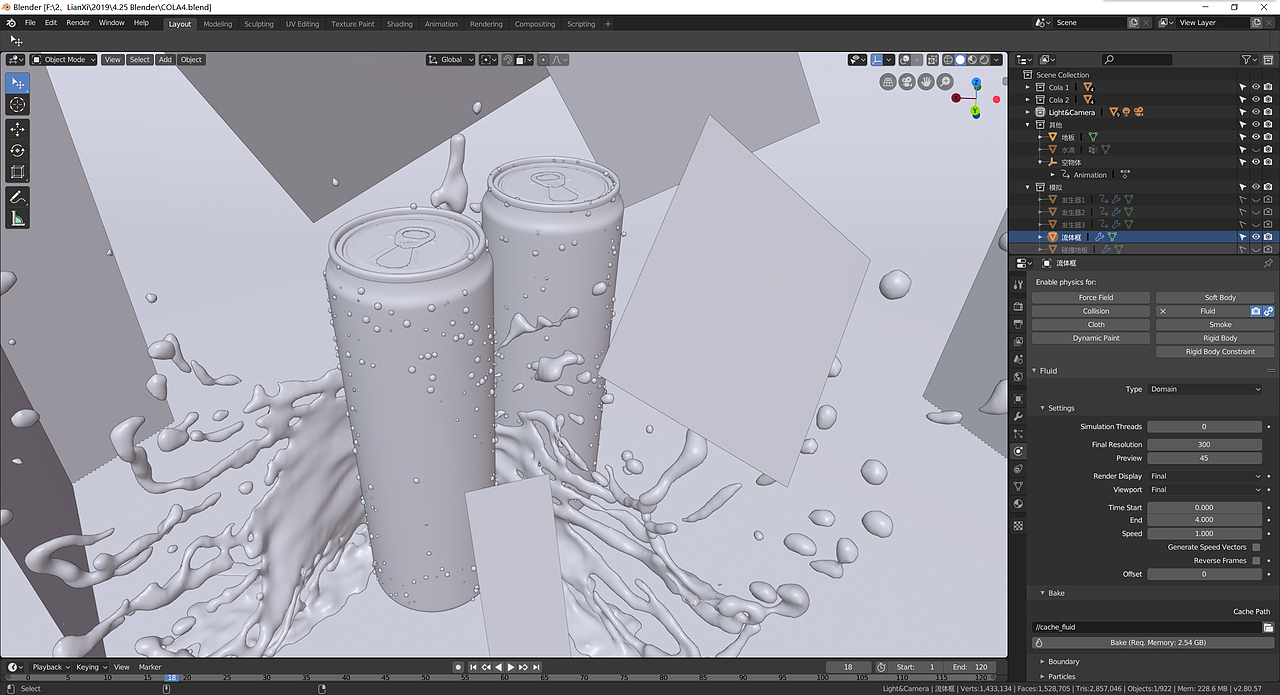The height and width of the screenshot is (695, 1280).
Task: Open the Type dropdown set to Domain
Action: click(1205, 389)
